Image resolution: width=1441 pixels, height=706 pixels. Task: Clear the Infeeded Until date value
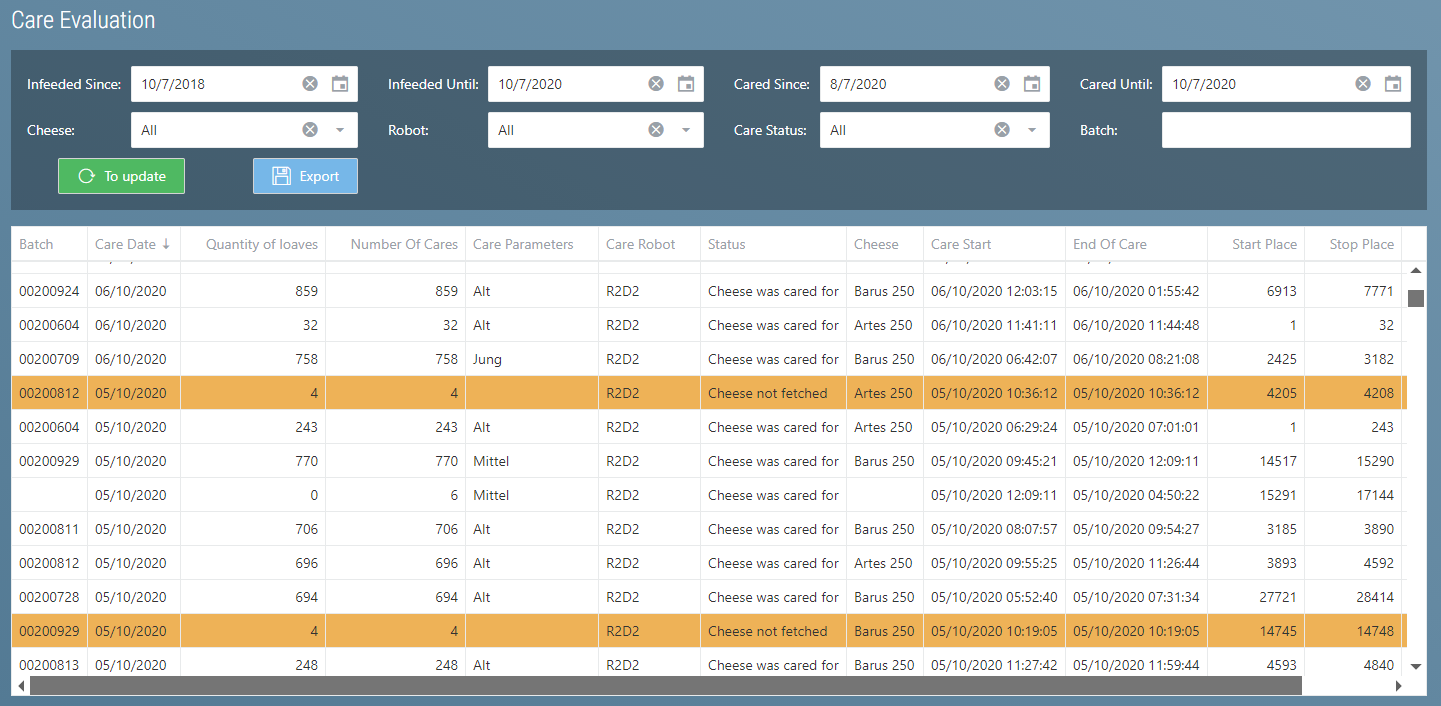656,84
